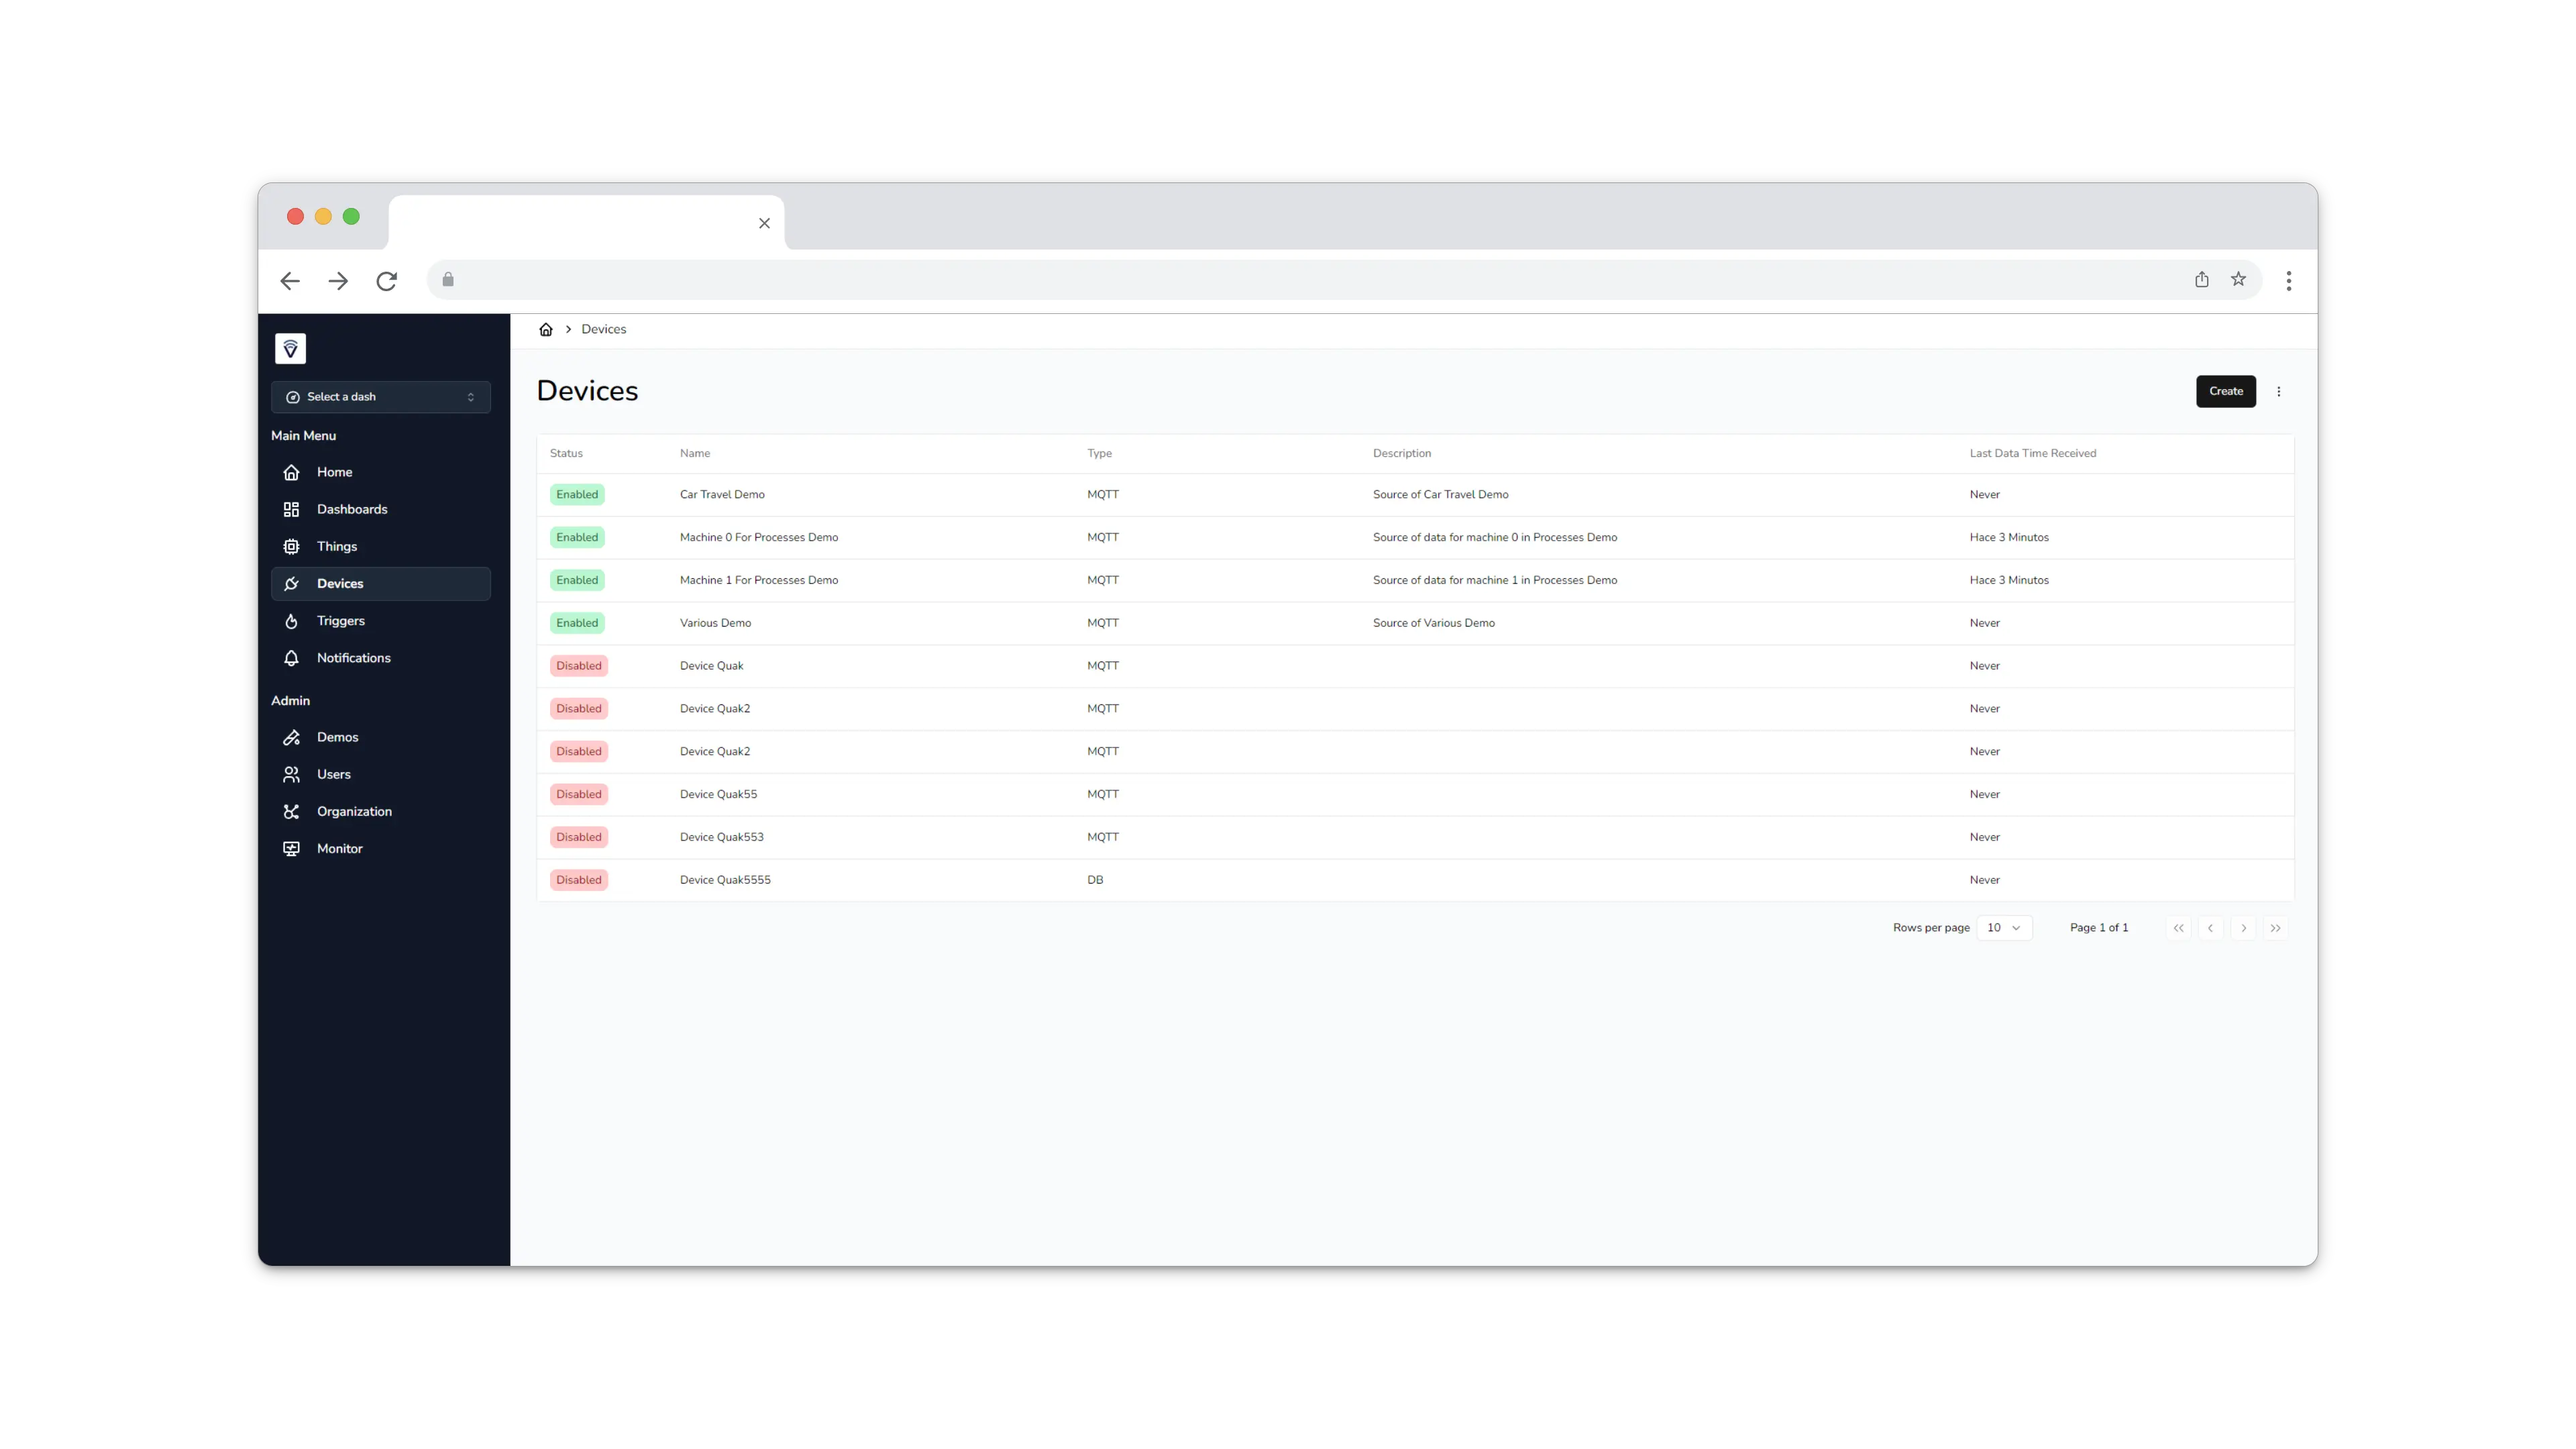This screenshot has width=2576, height=1449.
Task: Open Triggers in the sidebar menu
Action: (x=340, y=621)
